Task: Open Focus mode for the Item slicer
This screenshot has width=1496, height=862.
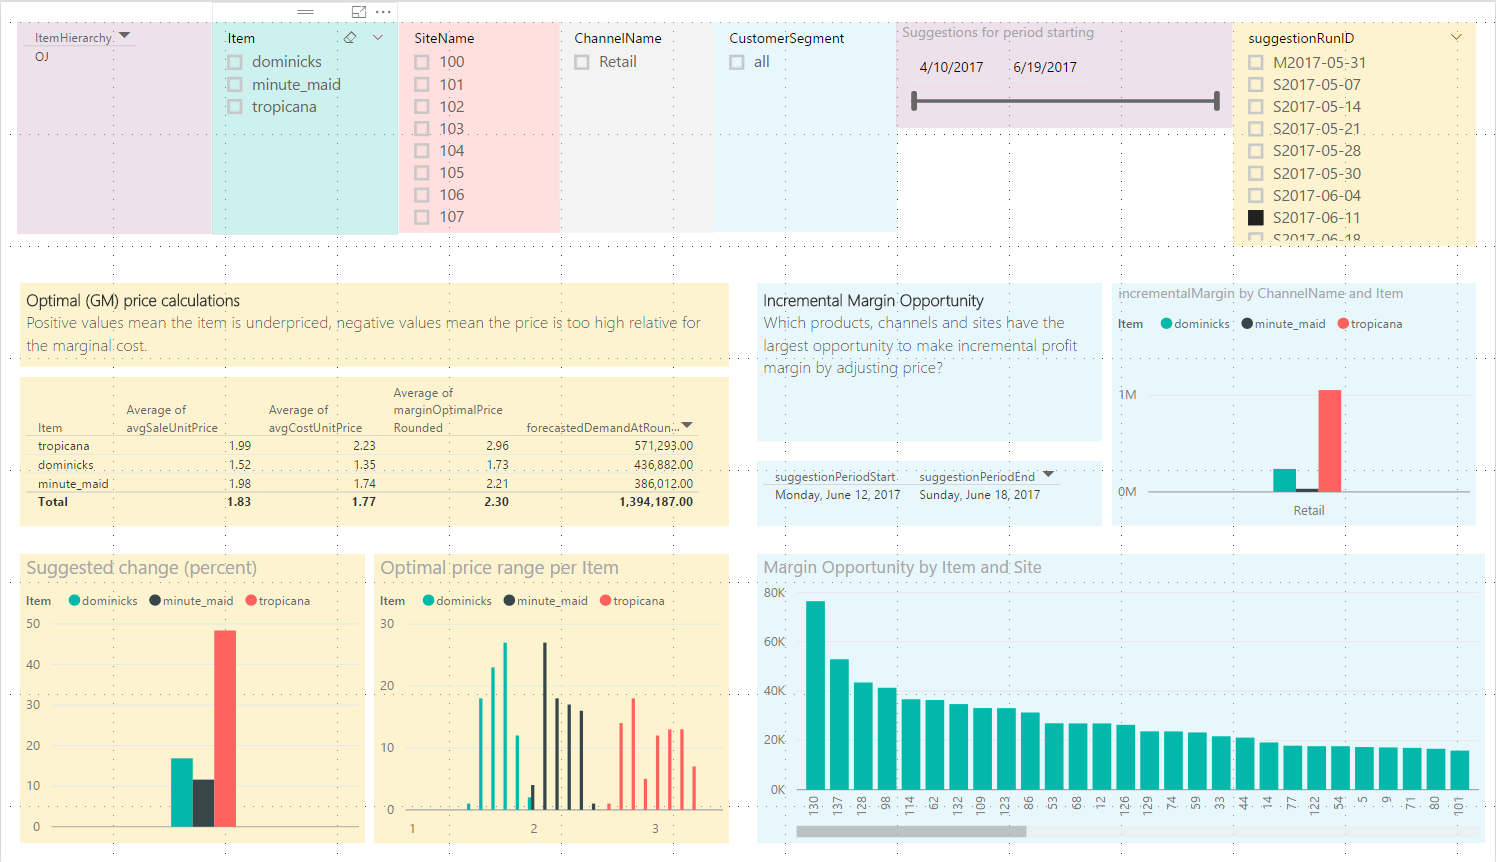Action: [x=359, y=12]
